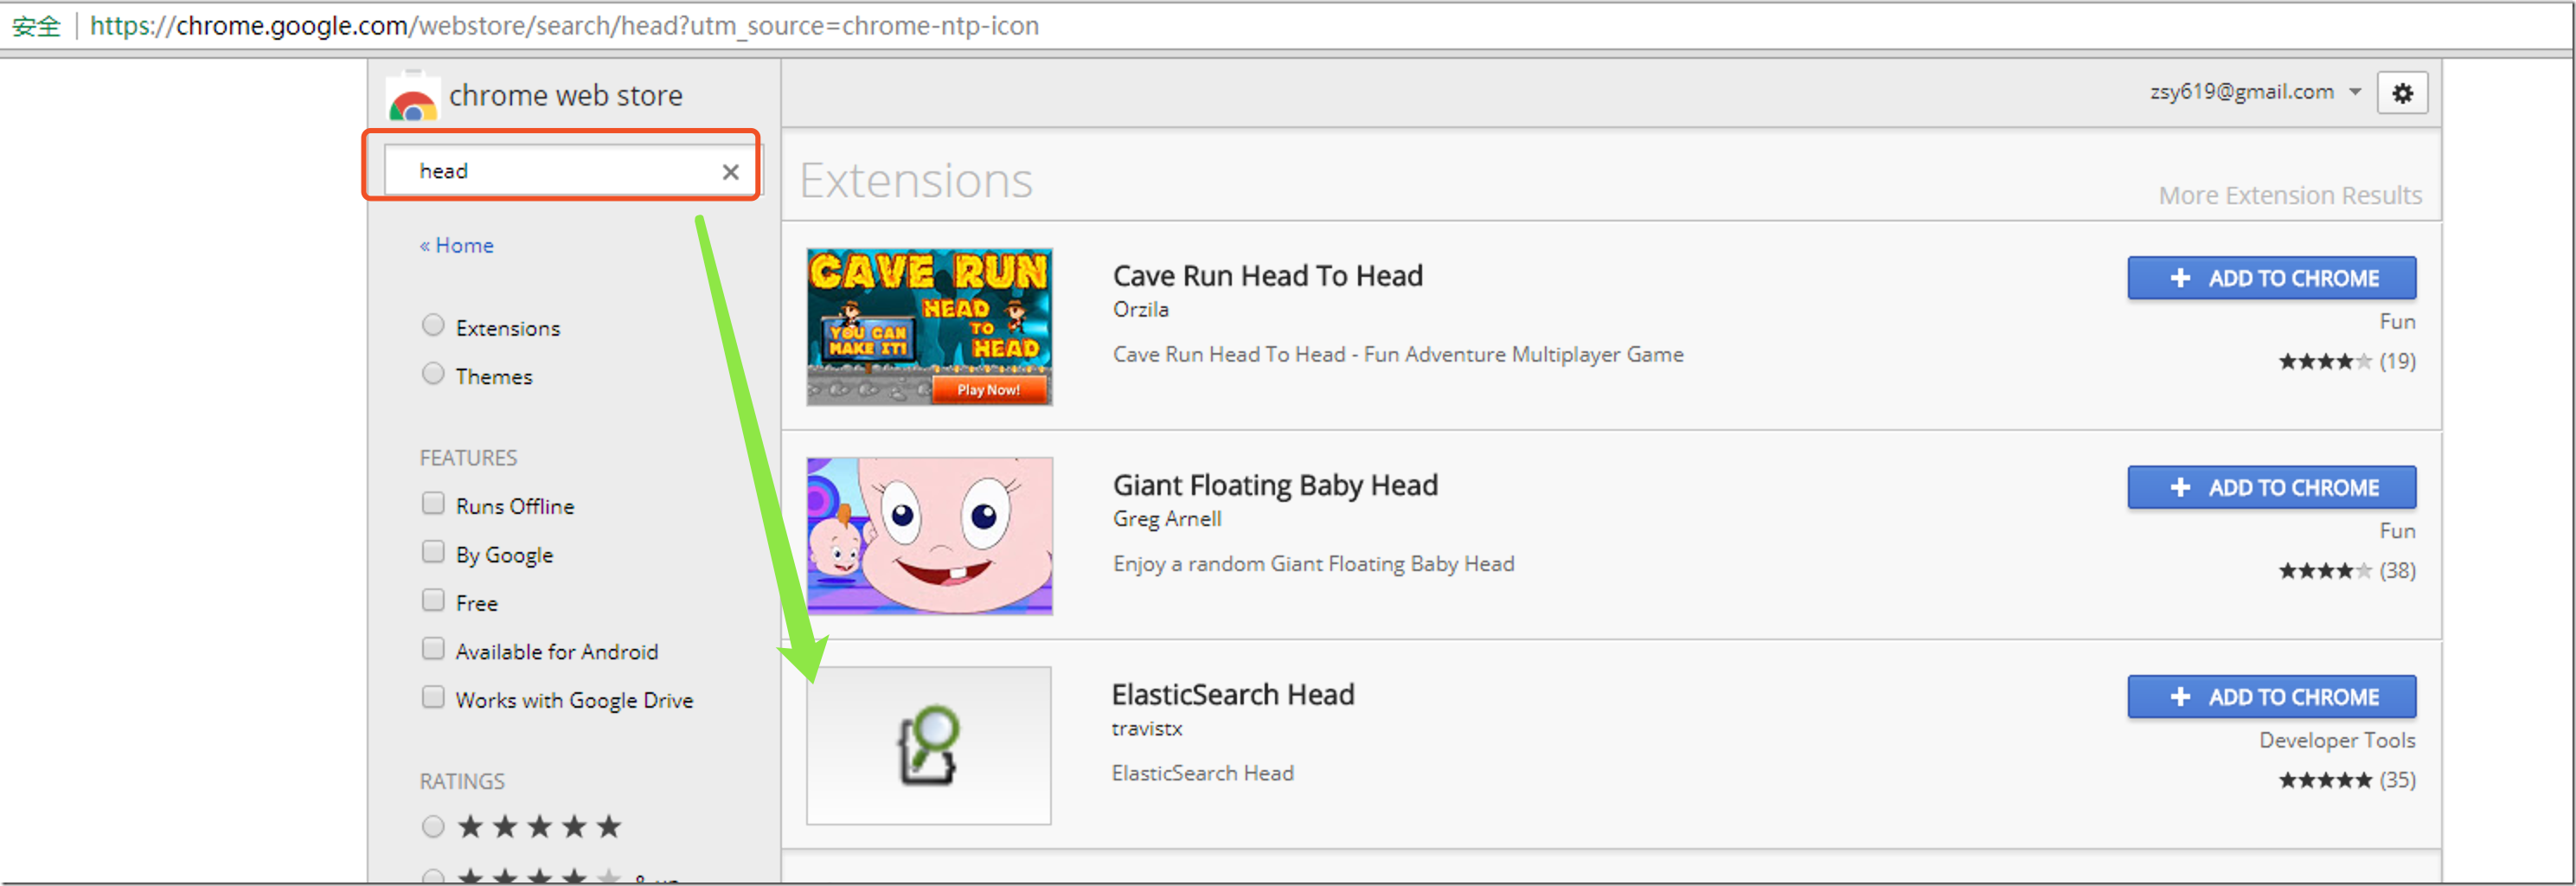Screen dimensions: 2576x886
Task: Add Giant Floating Baby Head to Chrome
Action: tap(2271, 488)
